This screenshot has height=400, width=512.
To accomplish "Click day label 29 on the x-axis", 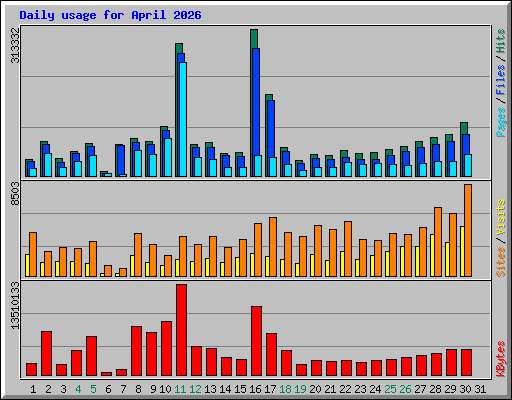I will coord(450,389).
